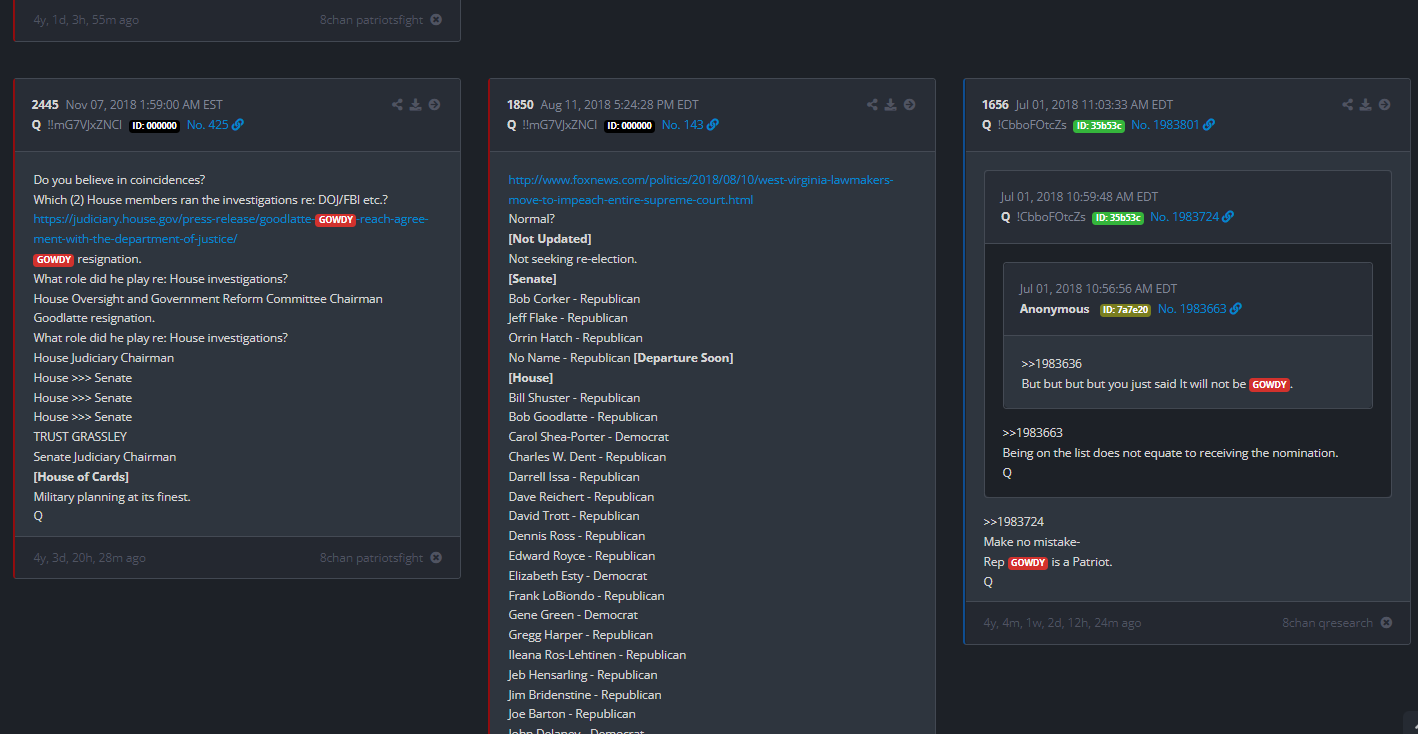
Task: Open the chain link icon next to No. 143
Action: [713, 125]
